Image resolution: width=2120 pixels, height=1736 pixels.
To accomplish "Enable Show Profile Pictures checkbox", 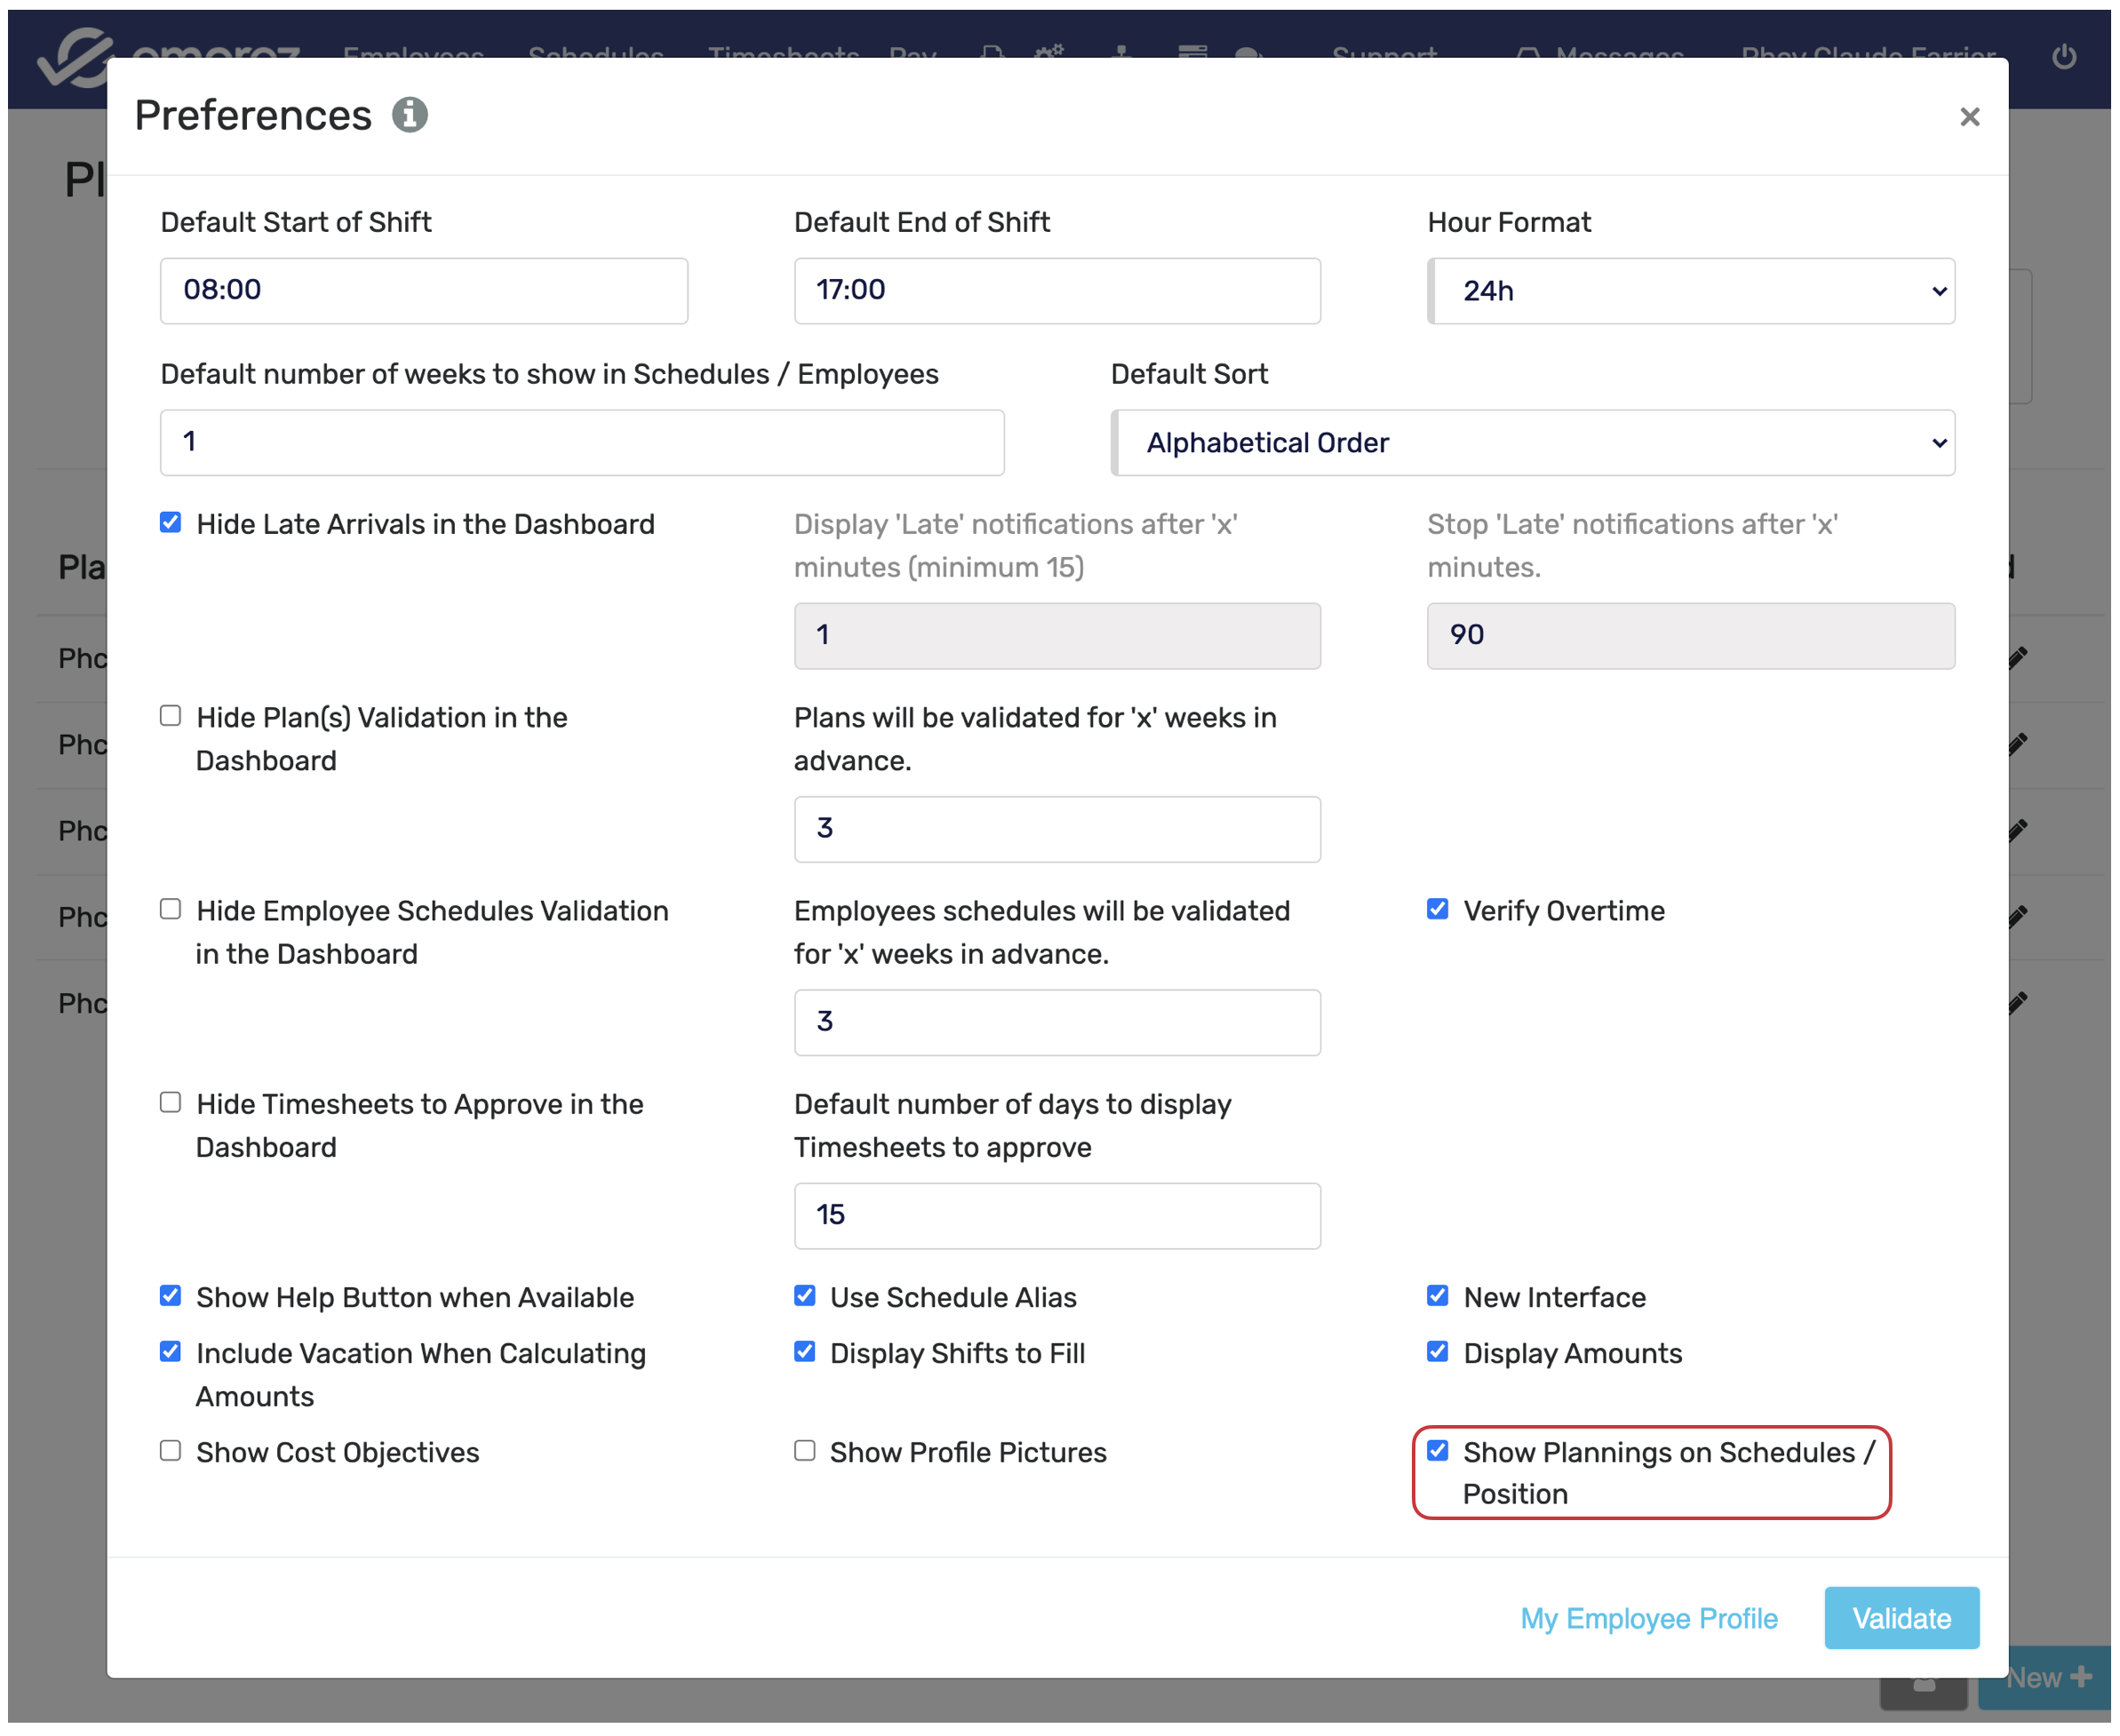I will point(805,1451).
